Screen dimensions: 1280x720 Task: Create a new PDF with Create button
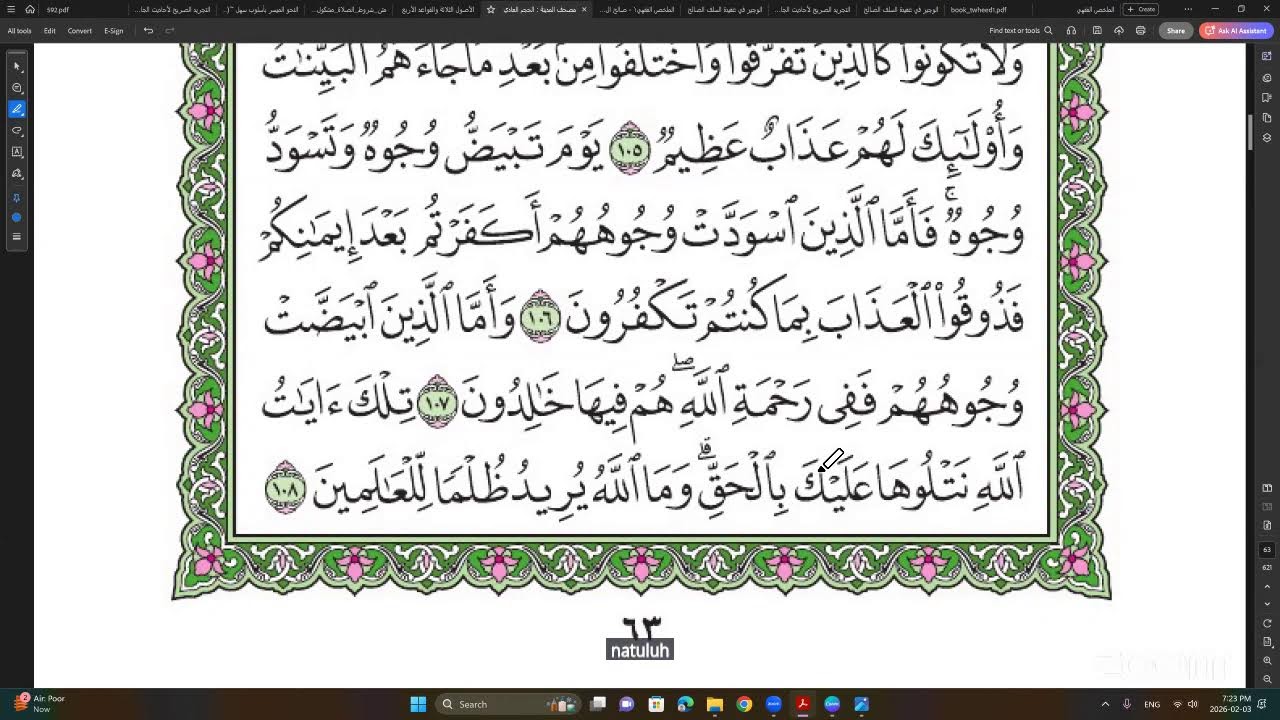click(x=1141, y=9)
